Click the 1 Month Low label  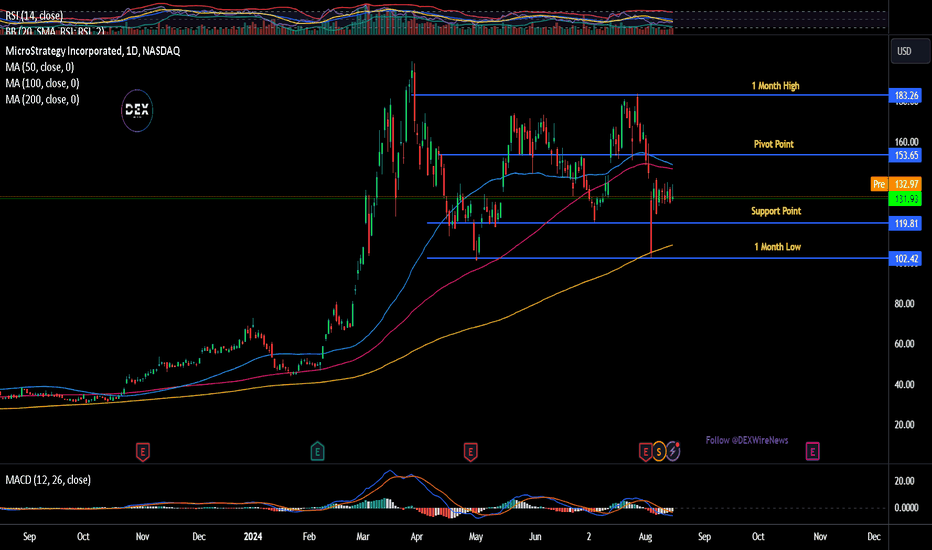(777, 247)
